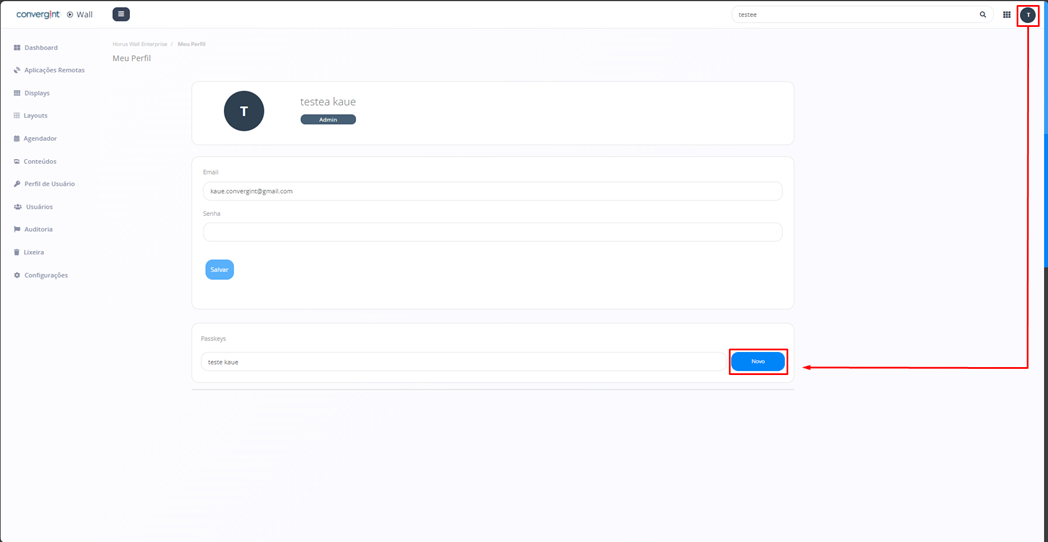The image size is (1048, 542).
Task: Click the Horus Wall Enterprise breadcrumb link
Action: click(140, 44)
